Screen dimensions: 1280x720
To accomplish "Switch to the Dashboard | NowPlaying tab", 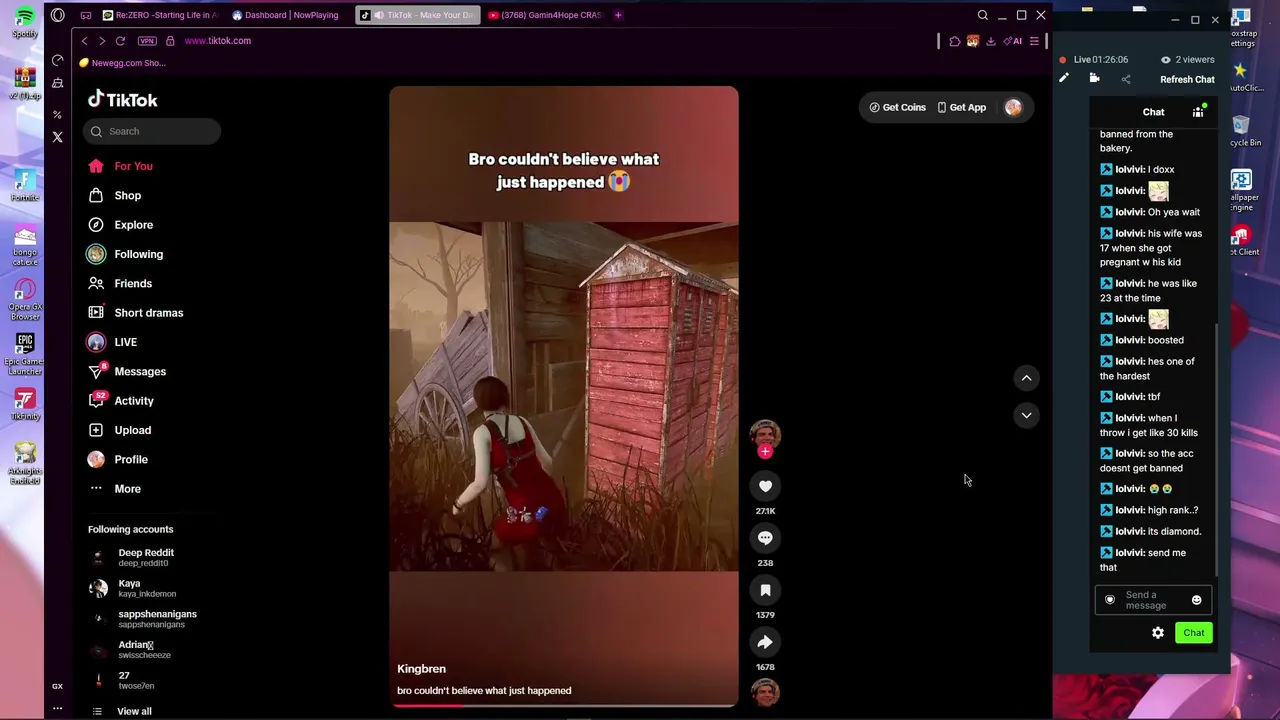I will (286, 15).
